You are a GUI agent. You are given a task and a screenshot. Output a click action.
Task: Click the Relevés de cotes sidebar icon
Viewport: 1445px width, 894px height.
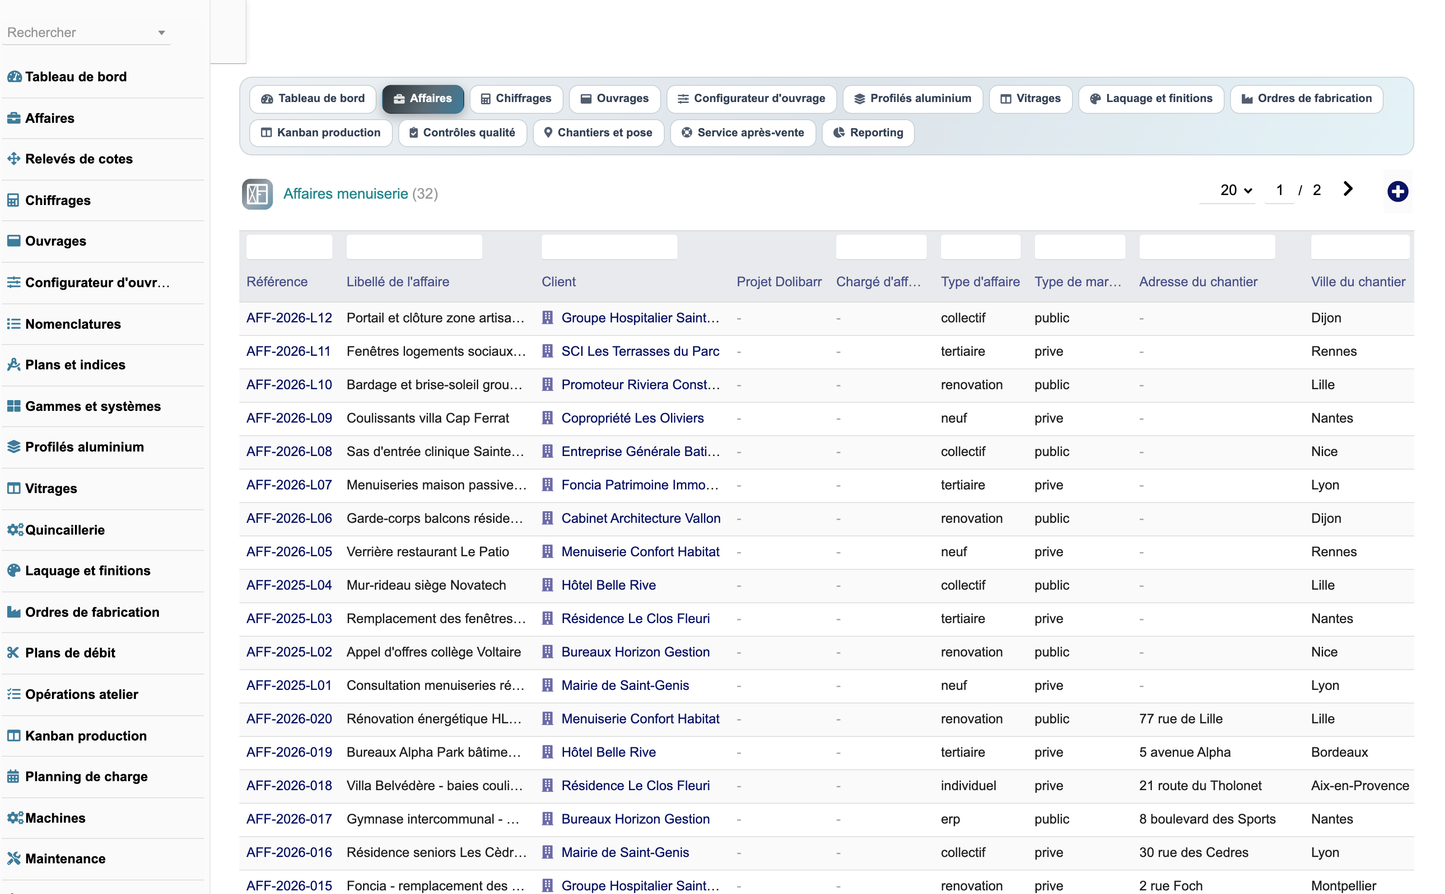point(14,159)
